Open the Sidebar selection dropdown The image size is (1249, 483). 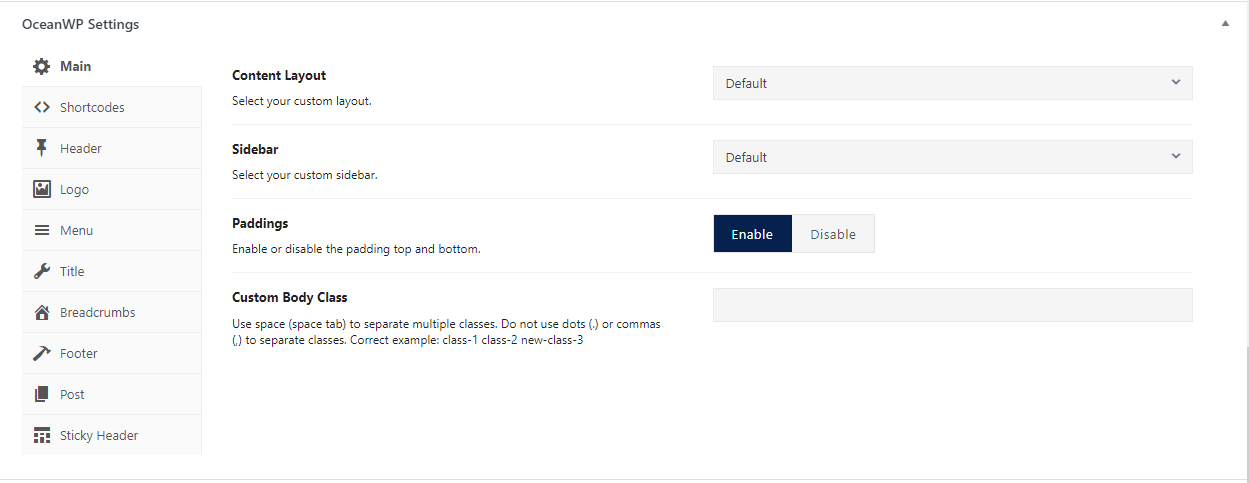[x=952, y=157]
